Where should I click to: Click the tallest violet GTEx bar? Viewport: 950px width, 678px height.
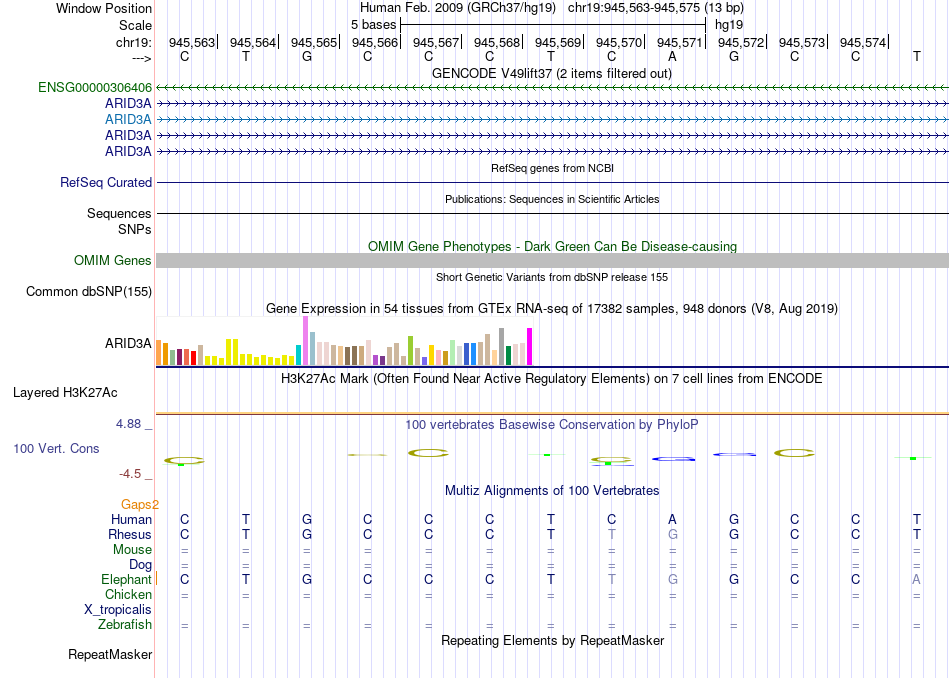(x=305, y=341)
